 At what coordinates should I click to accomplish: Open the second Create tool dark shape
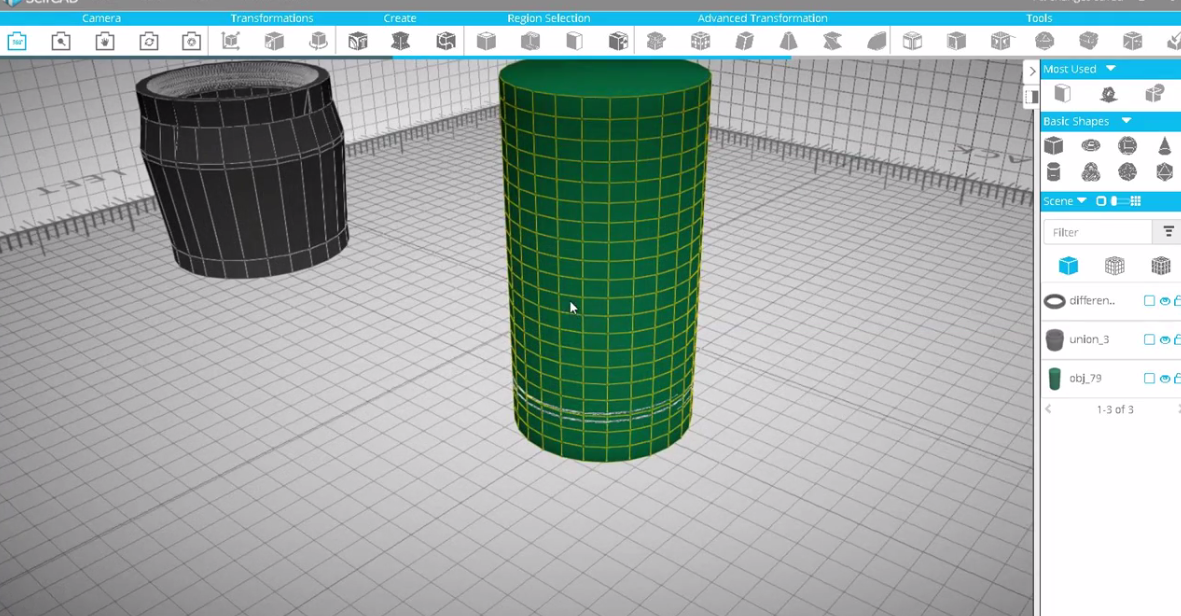point(401,41)
